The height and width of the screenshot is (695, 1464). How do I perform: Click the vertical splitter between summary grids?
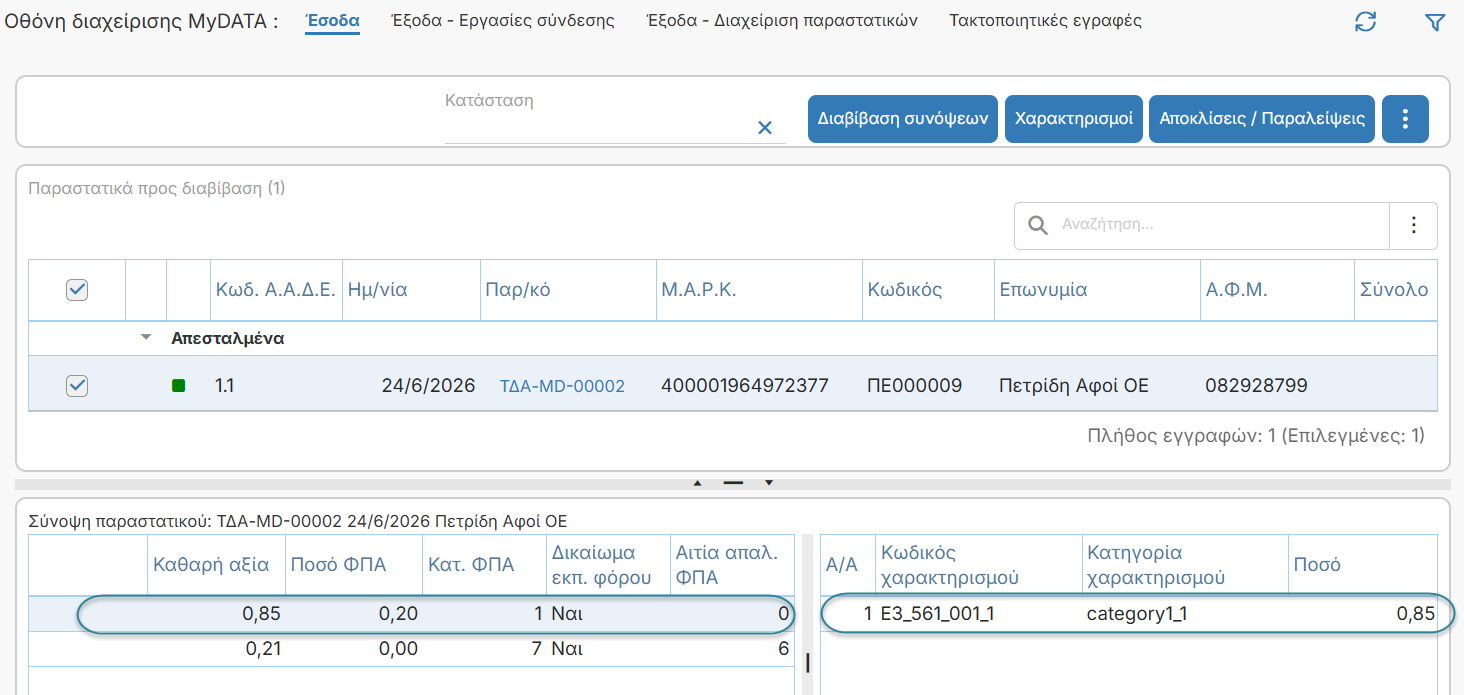(x=807, y=663)
